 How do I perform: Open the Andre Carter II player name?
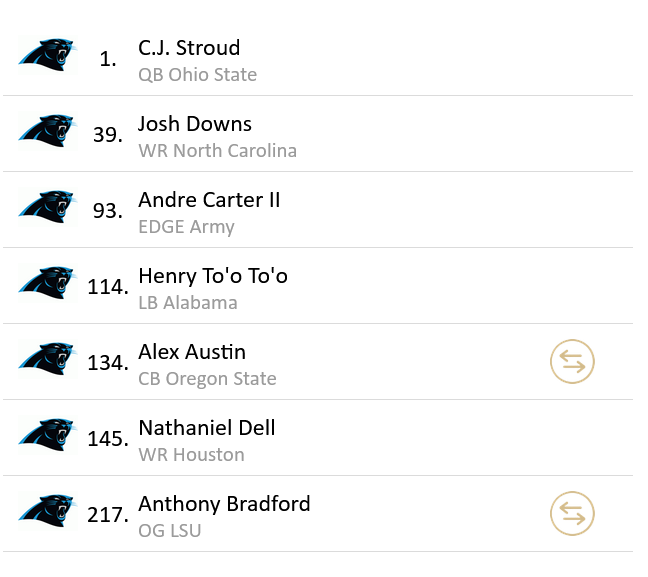(x=209, y=200)
